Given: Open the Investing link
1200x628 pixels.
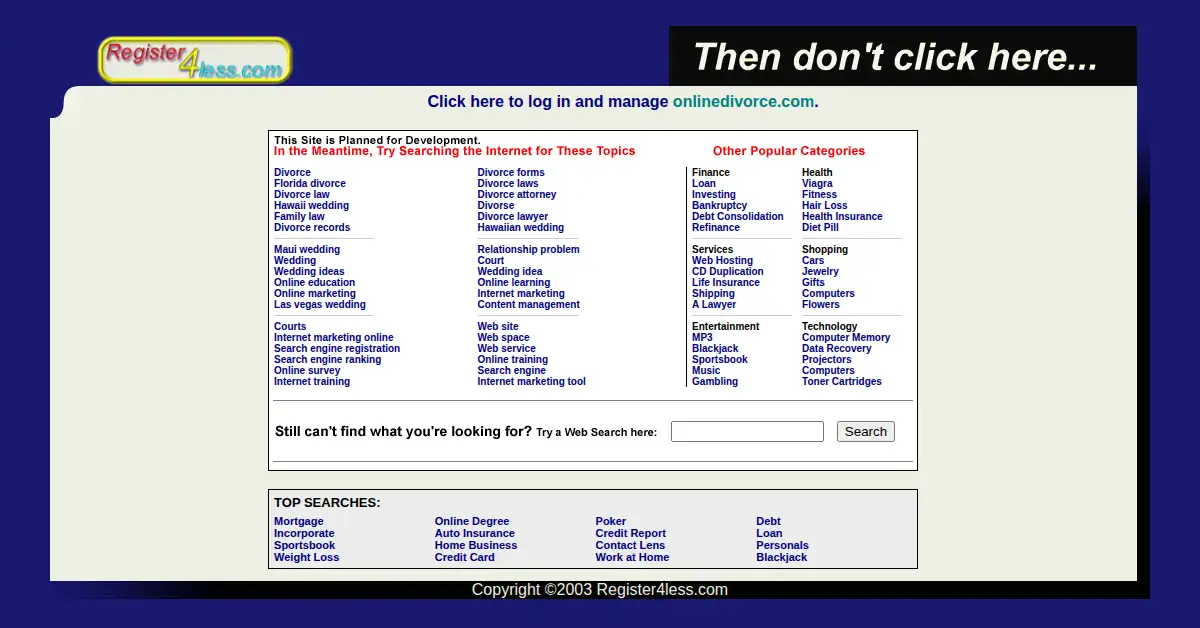Looking at the screenshot, I should [x=714, y=195].
